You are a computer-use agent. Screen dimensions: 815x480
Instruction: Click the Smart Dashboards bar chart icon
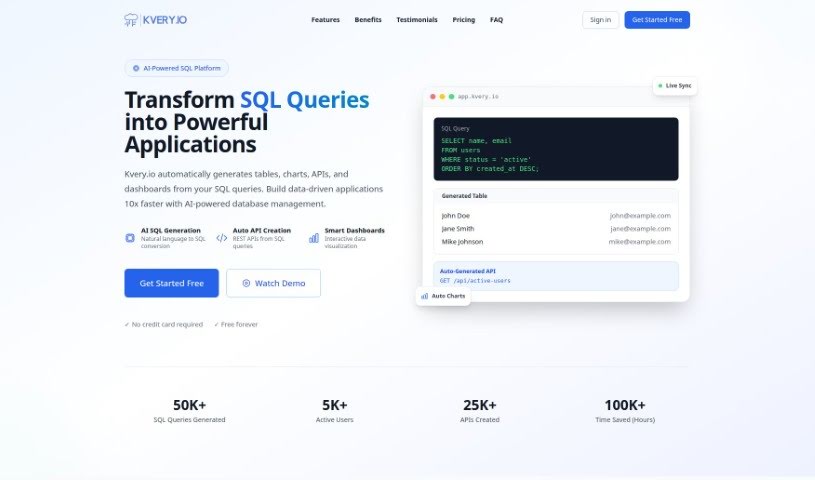[x=314, y=238]
